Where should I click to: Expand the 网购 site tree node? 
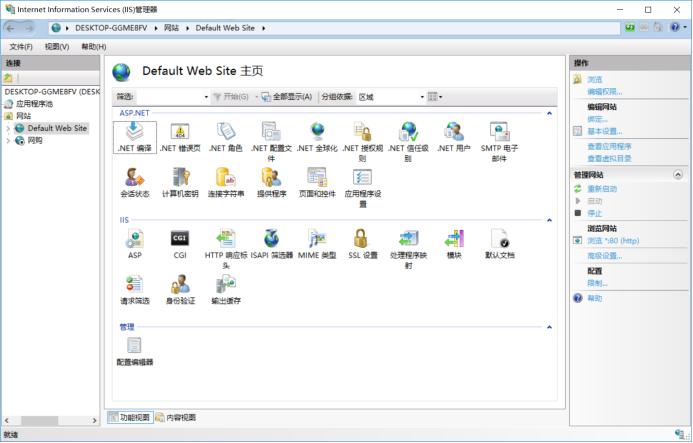pos(8,141)
